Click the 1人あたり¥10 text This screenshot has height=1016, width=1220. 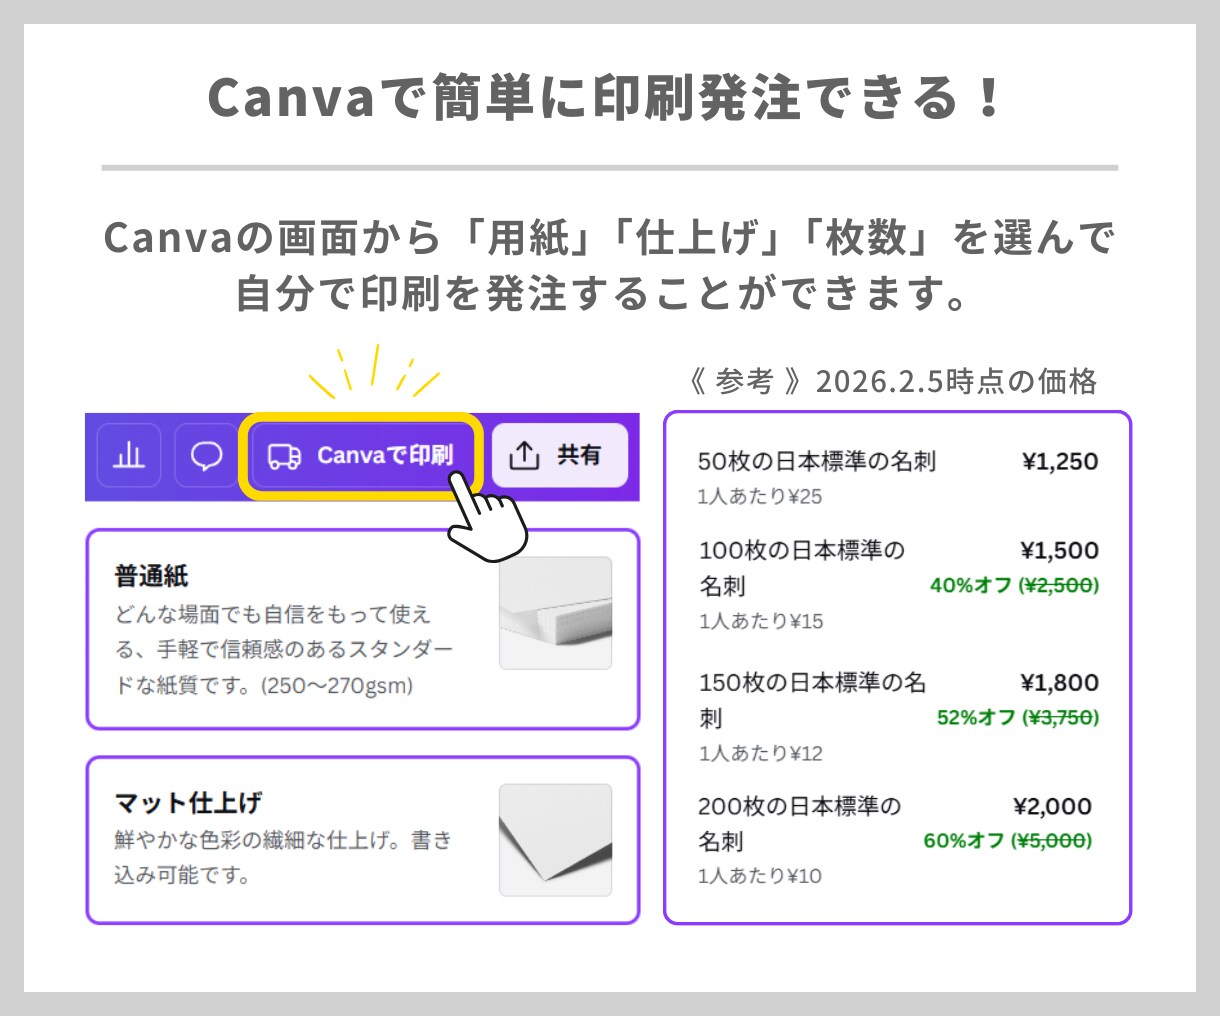pos(760,876)
